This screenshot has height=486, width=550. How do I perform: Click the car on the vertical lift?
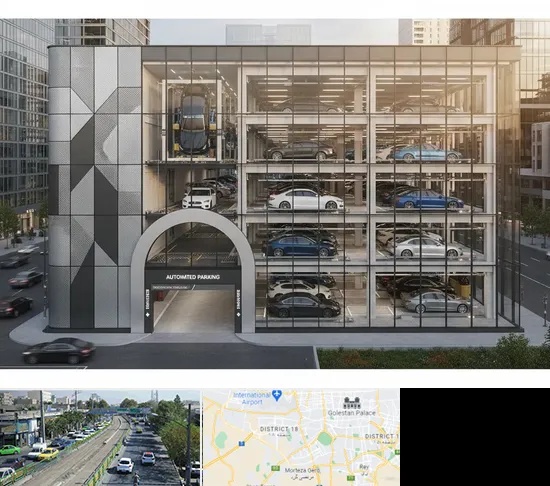pos(193,120)
